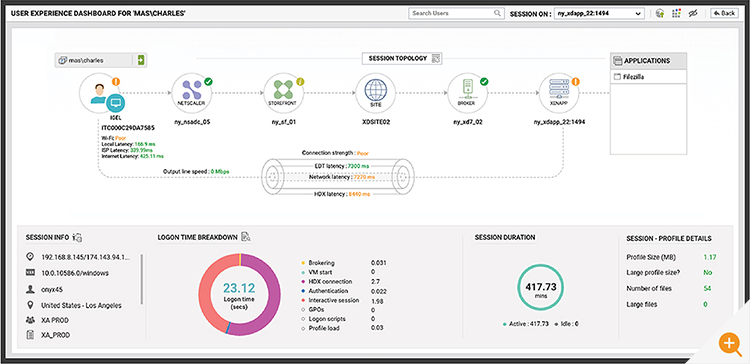Open the Logon Time Breakdown details icon
The height and width of the screenshot is (364, 750).
[x=246, y=236]
